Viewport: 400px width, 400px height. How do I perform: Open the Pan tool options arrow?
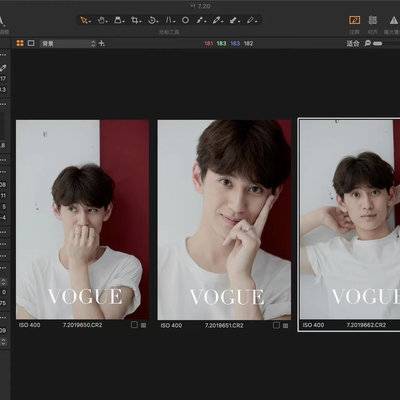(x=107, y=22)
